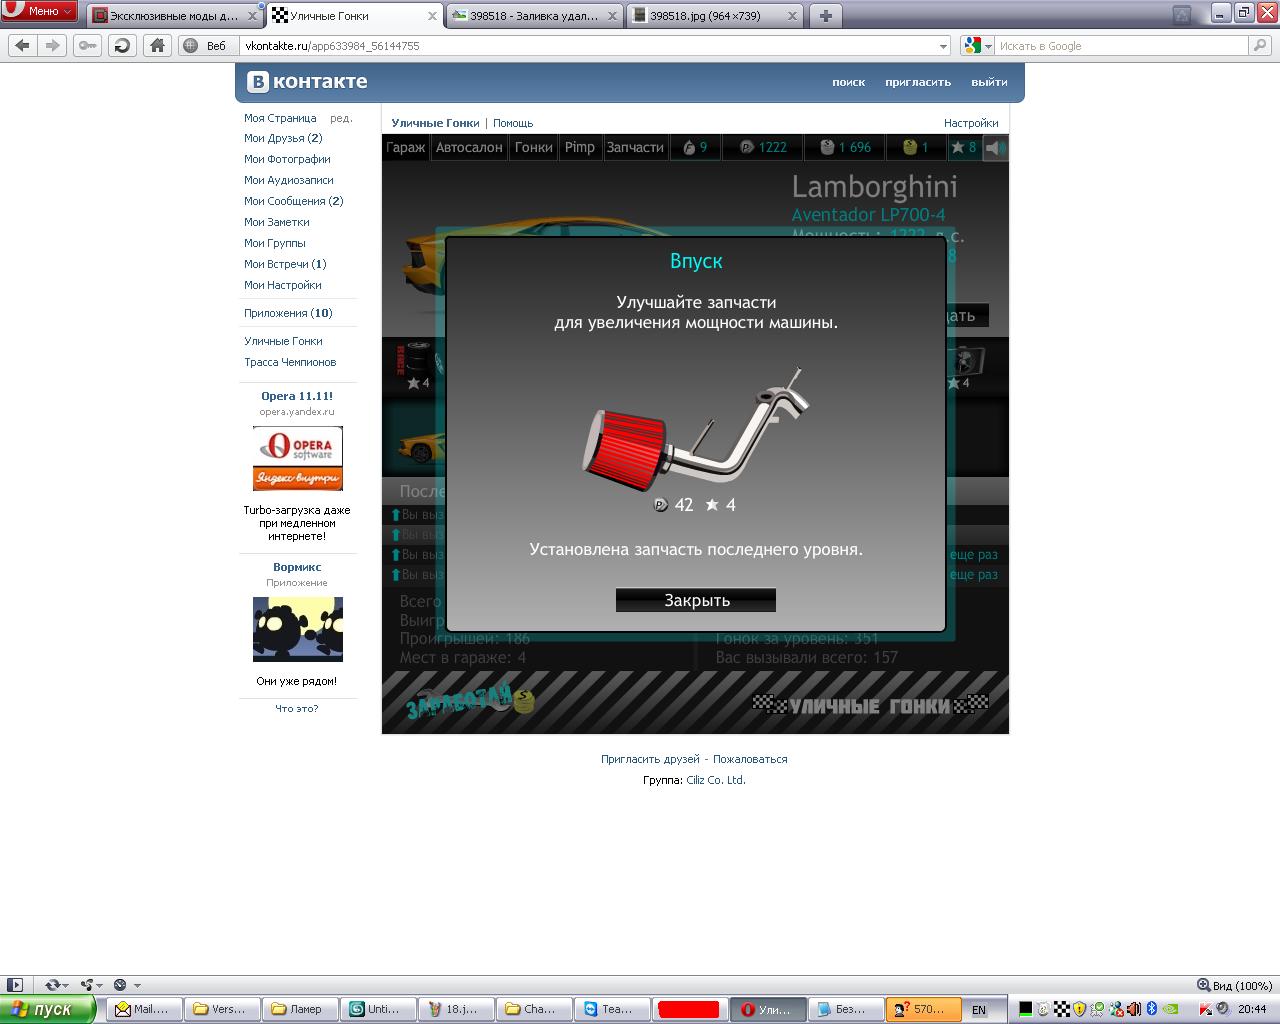Open the Opera Меню button
Viewport: 1280px width, 1024px height.
pos(40,11)
